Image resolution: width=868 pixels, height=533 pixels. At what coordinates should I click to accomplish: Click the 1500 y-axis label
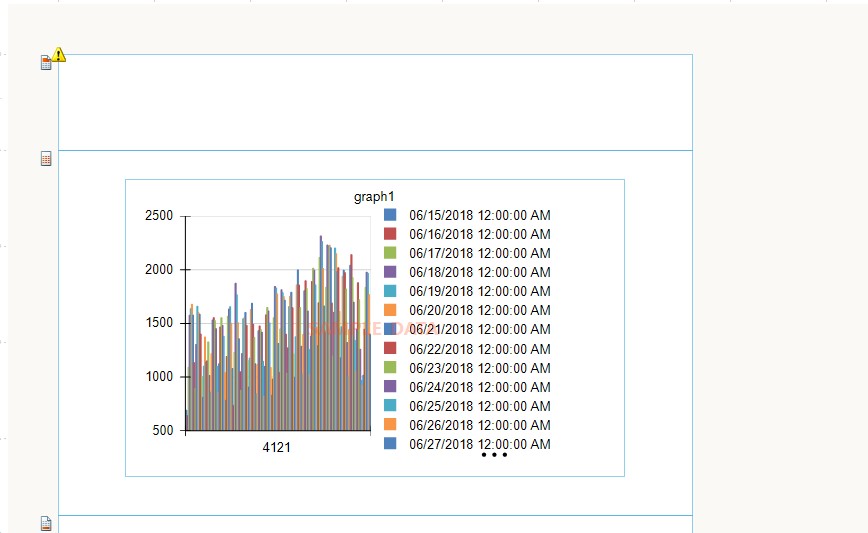pyautogui.click(x=159, y=323)
